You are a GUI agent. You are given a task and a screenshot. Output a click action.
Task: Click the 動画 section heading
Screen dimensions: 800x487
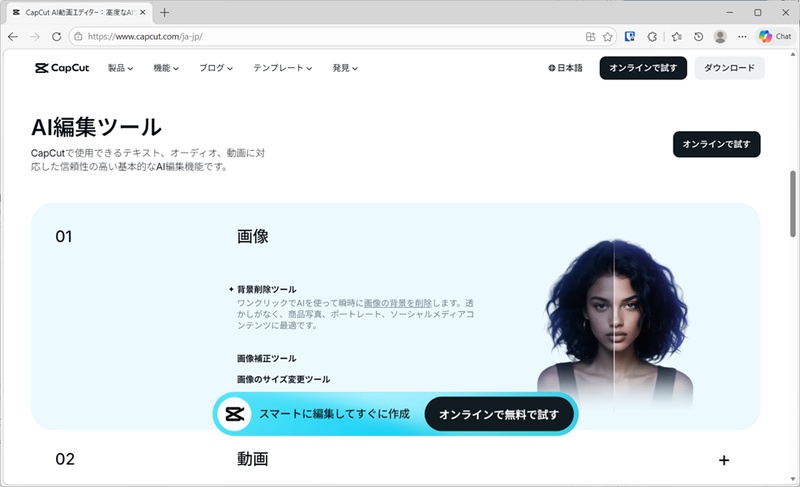(253, 459)
